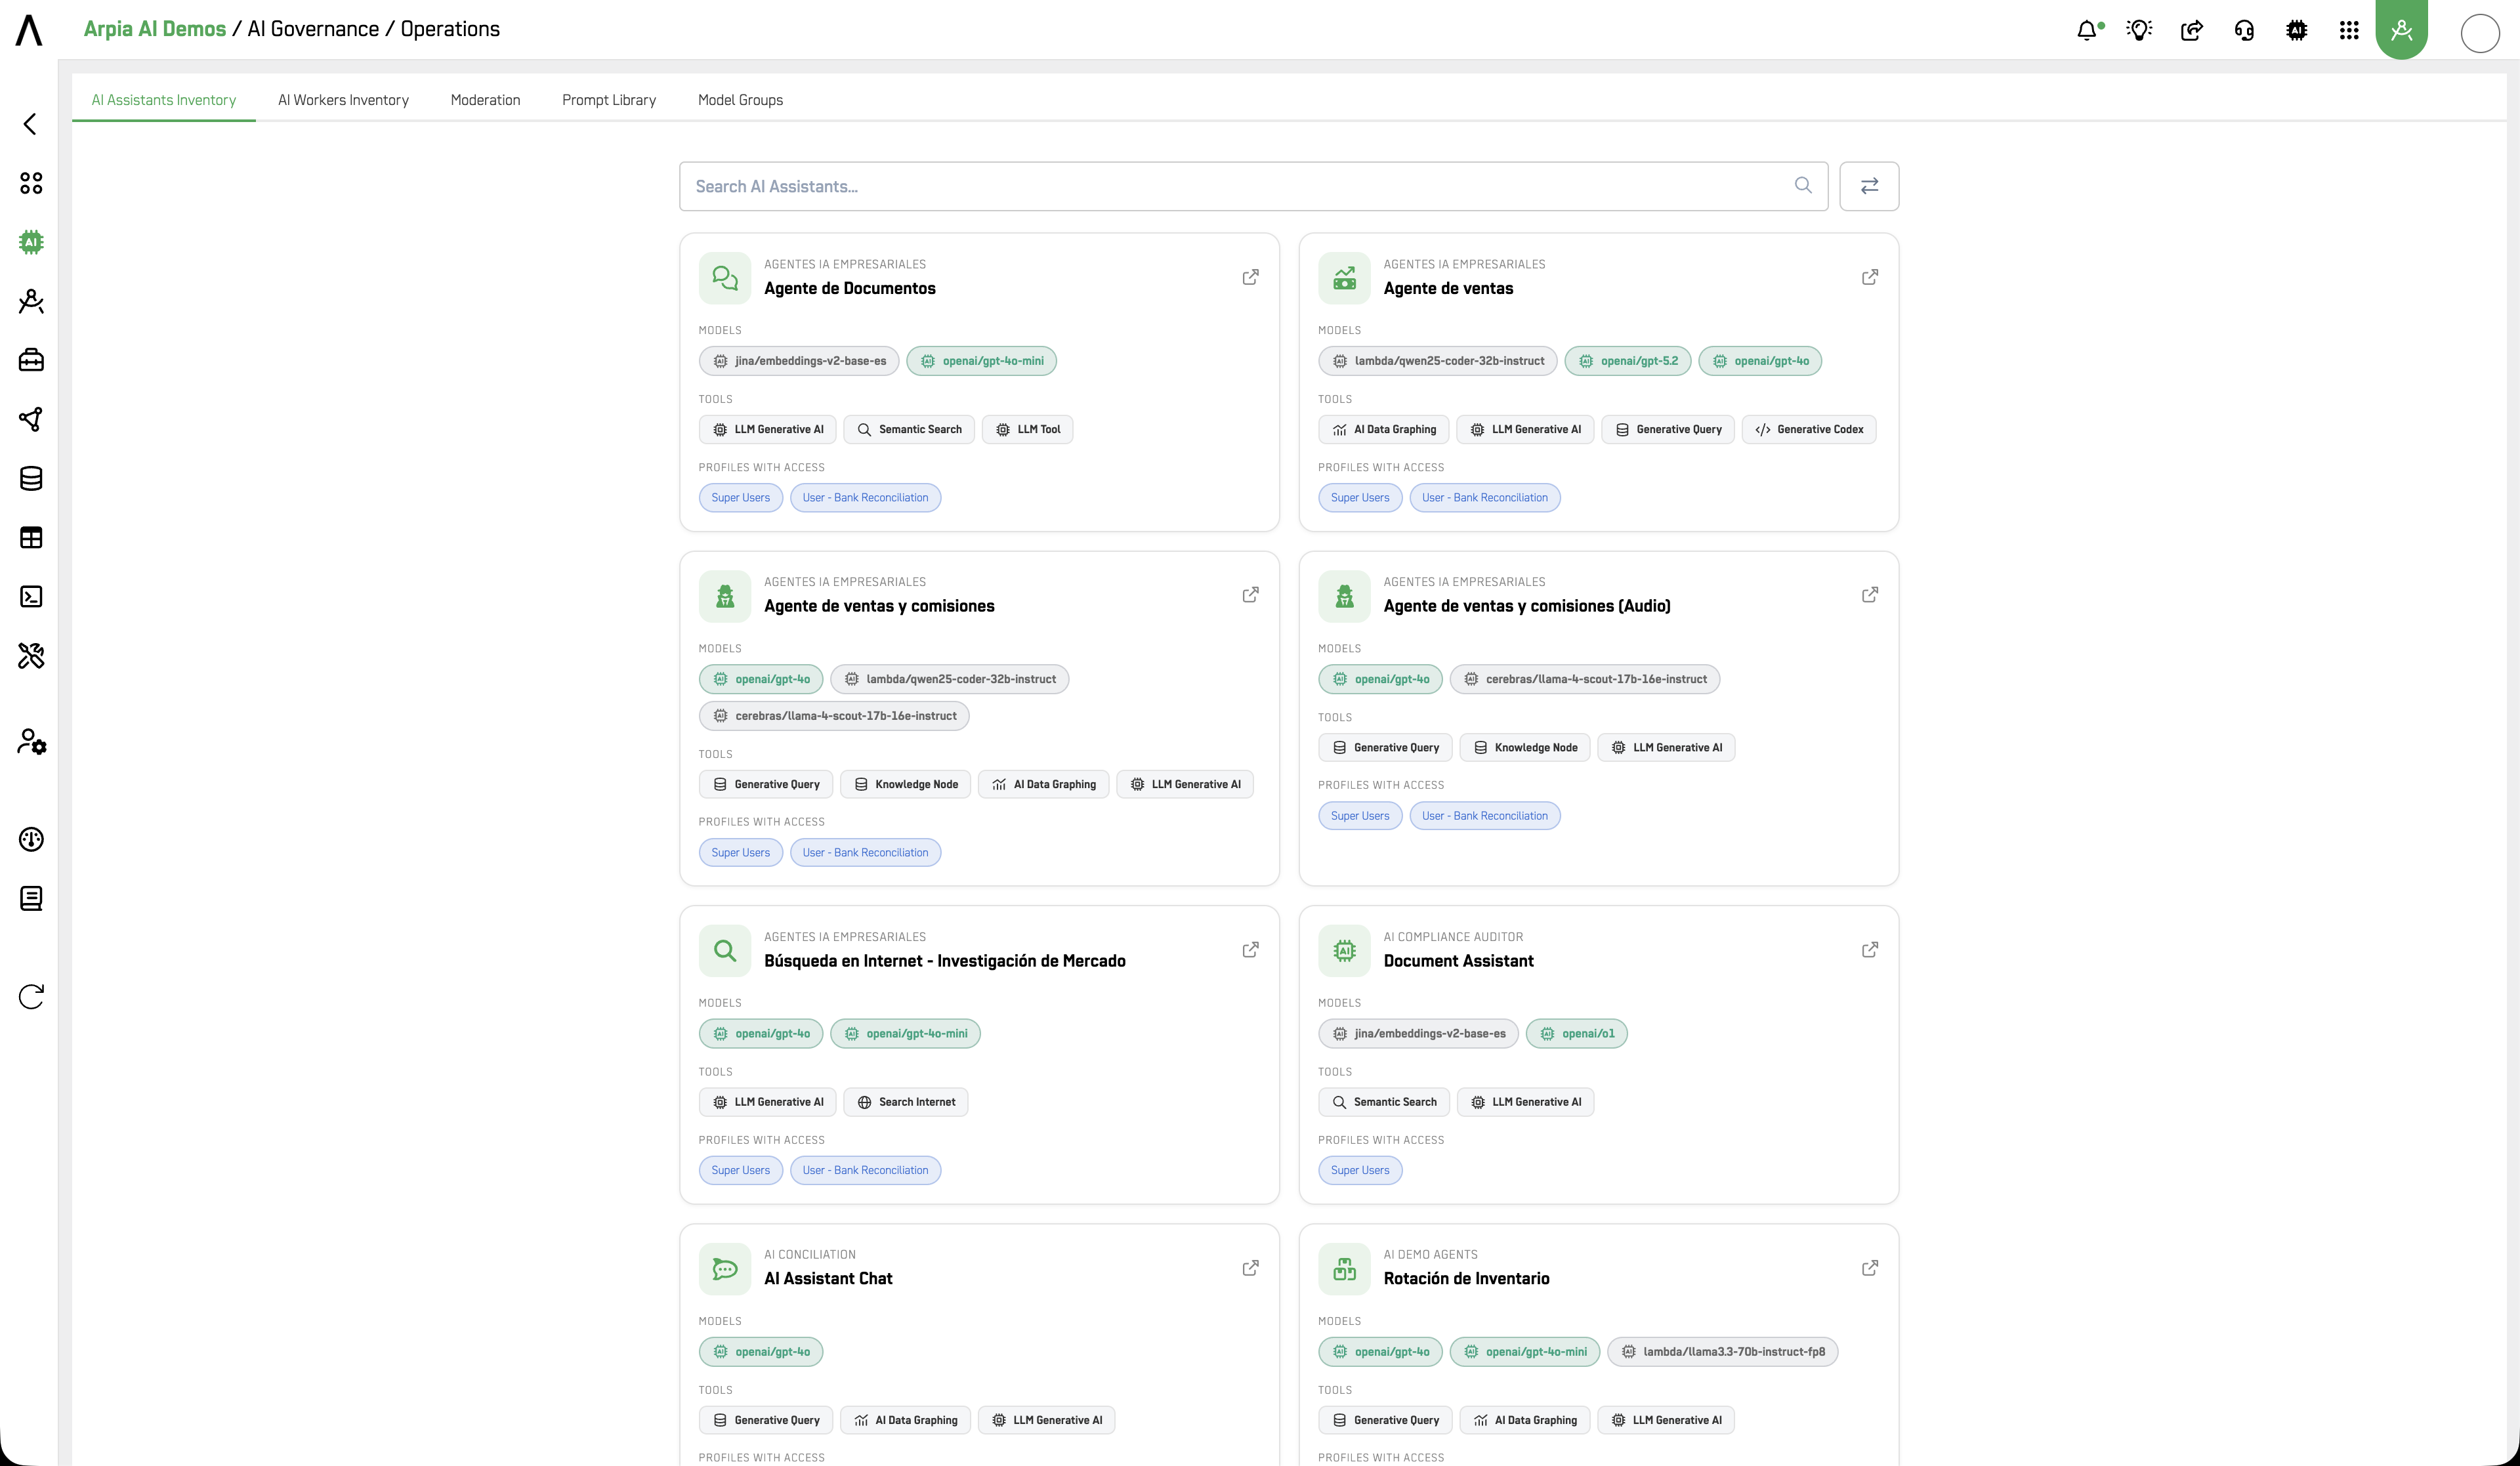
Task: Open the toolbox briefcase sidebar icon
Action: [x=31, y=360]
